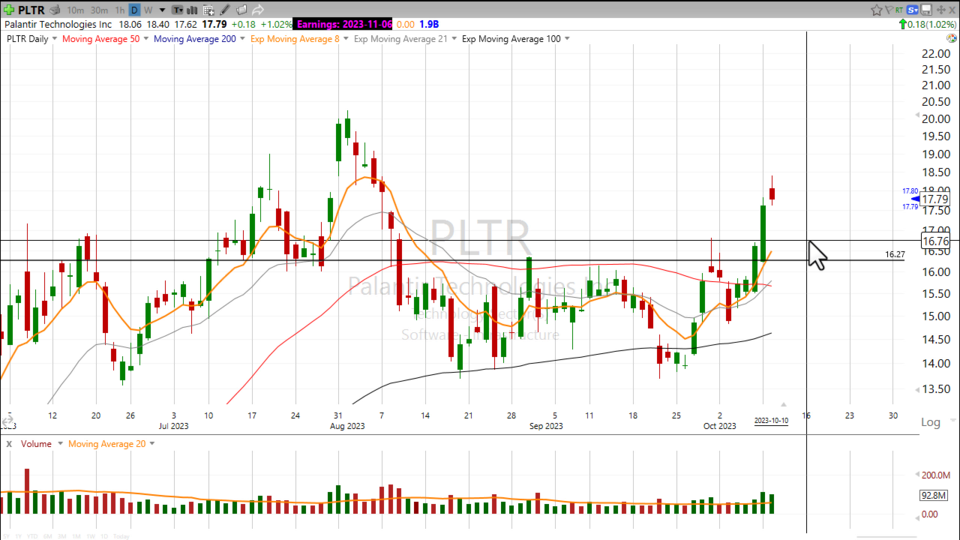960x540 pixels.
Task: Click the triangle marker near 200.0M
Action: 917,474
